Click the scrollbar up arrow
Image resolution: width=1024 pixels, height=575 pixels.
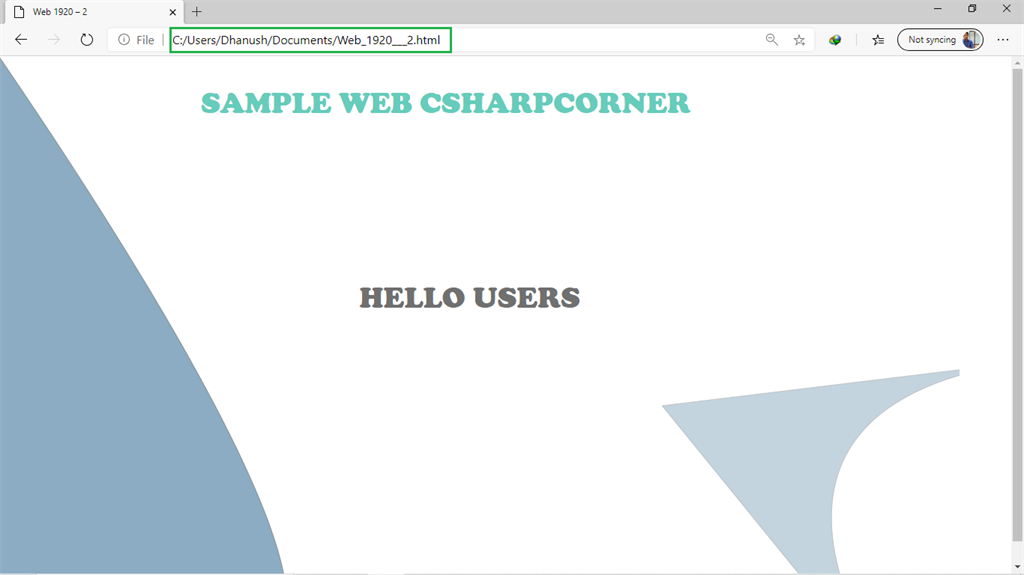coord(1017,63)
